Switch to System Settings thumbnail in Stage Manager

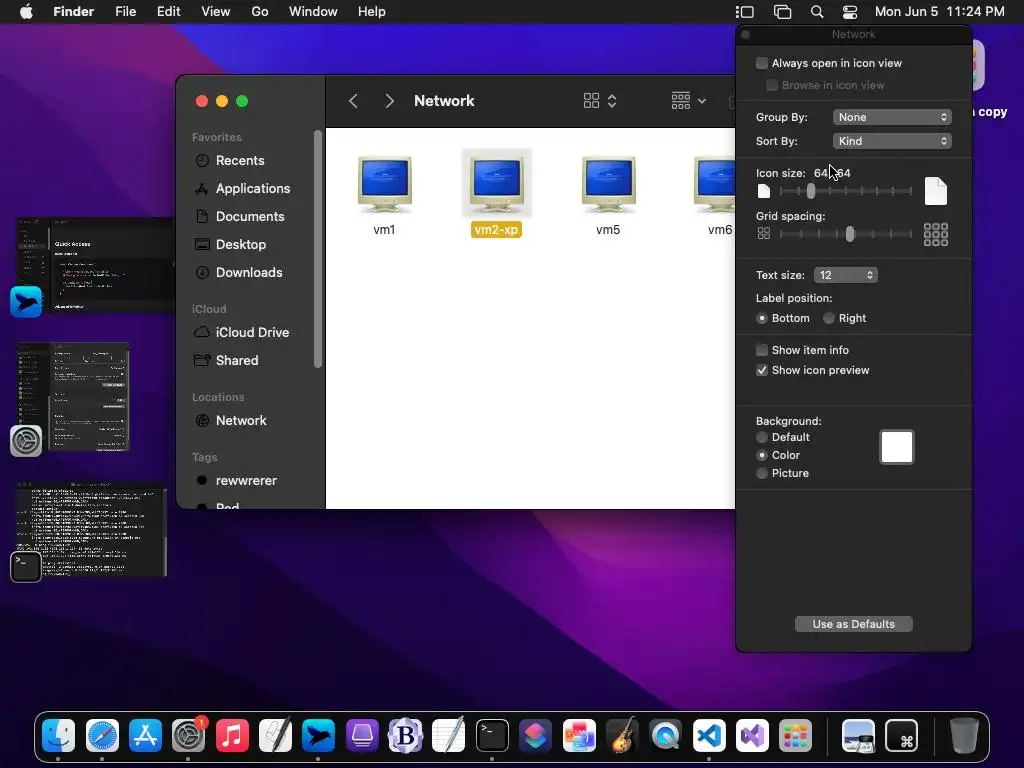[72, 397]
